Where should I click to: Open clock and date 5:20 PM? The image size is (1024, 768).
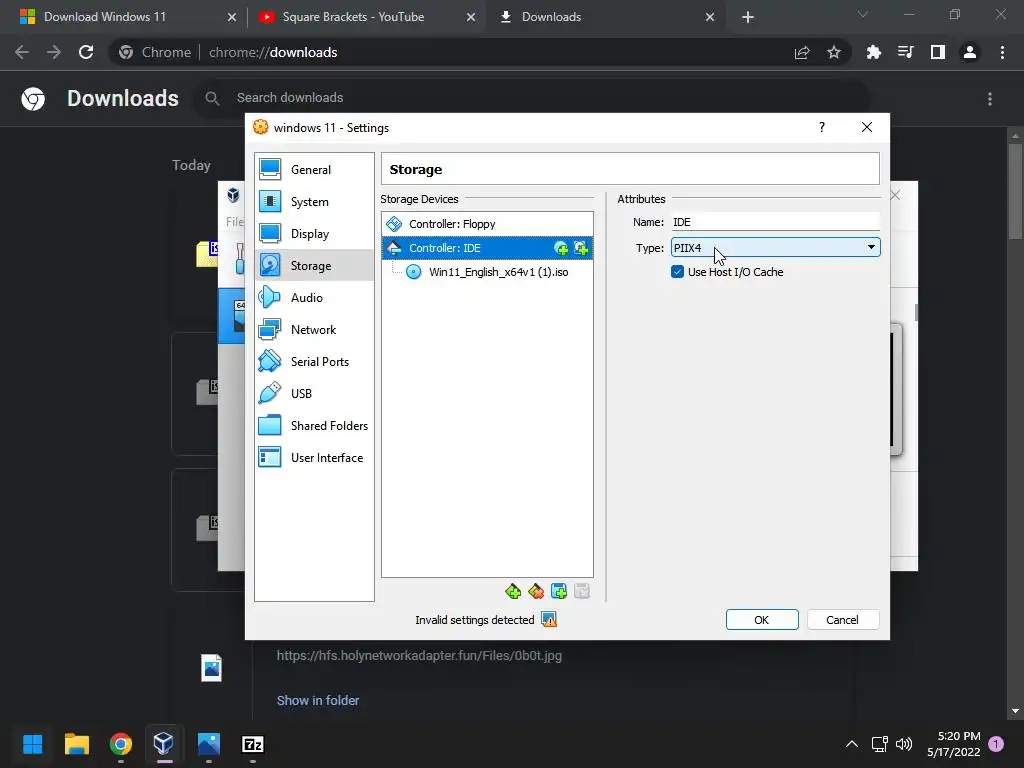953,744
